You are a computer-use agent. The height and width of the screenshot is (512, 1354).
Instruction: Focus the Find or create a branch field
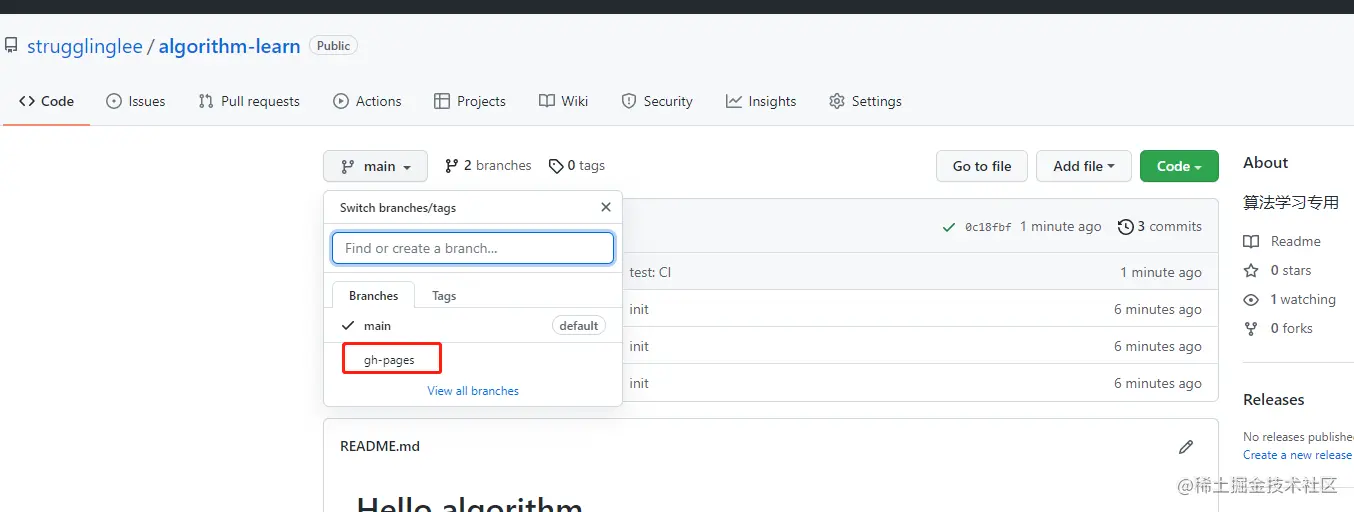[473, 248]
